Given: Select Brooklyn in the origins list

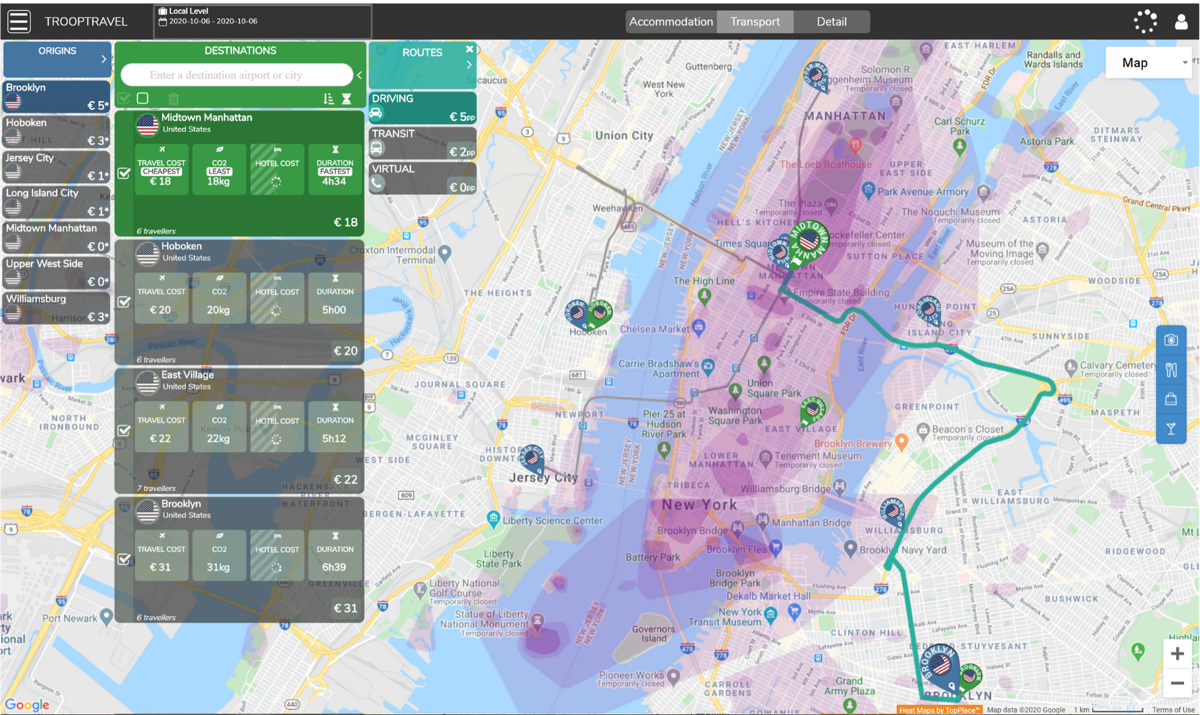Looking at the screenshot, I should (56, 97).
